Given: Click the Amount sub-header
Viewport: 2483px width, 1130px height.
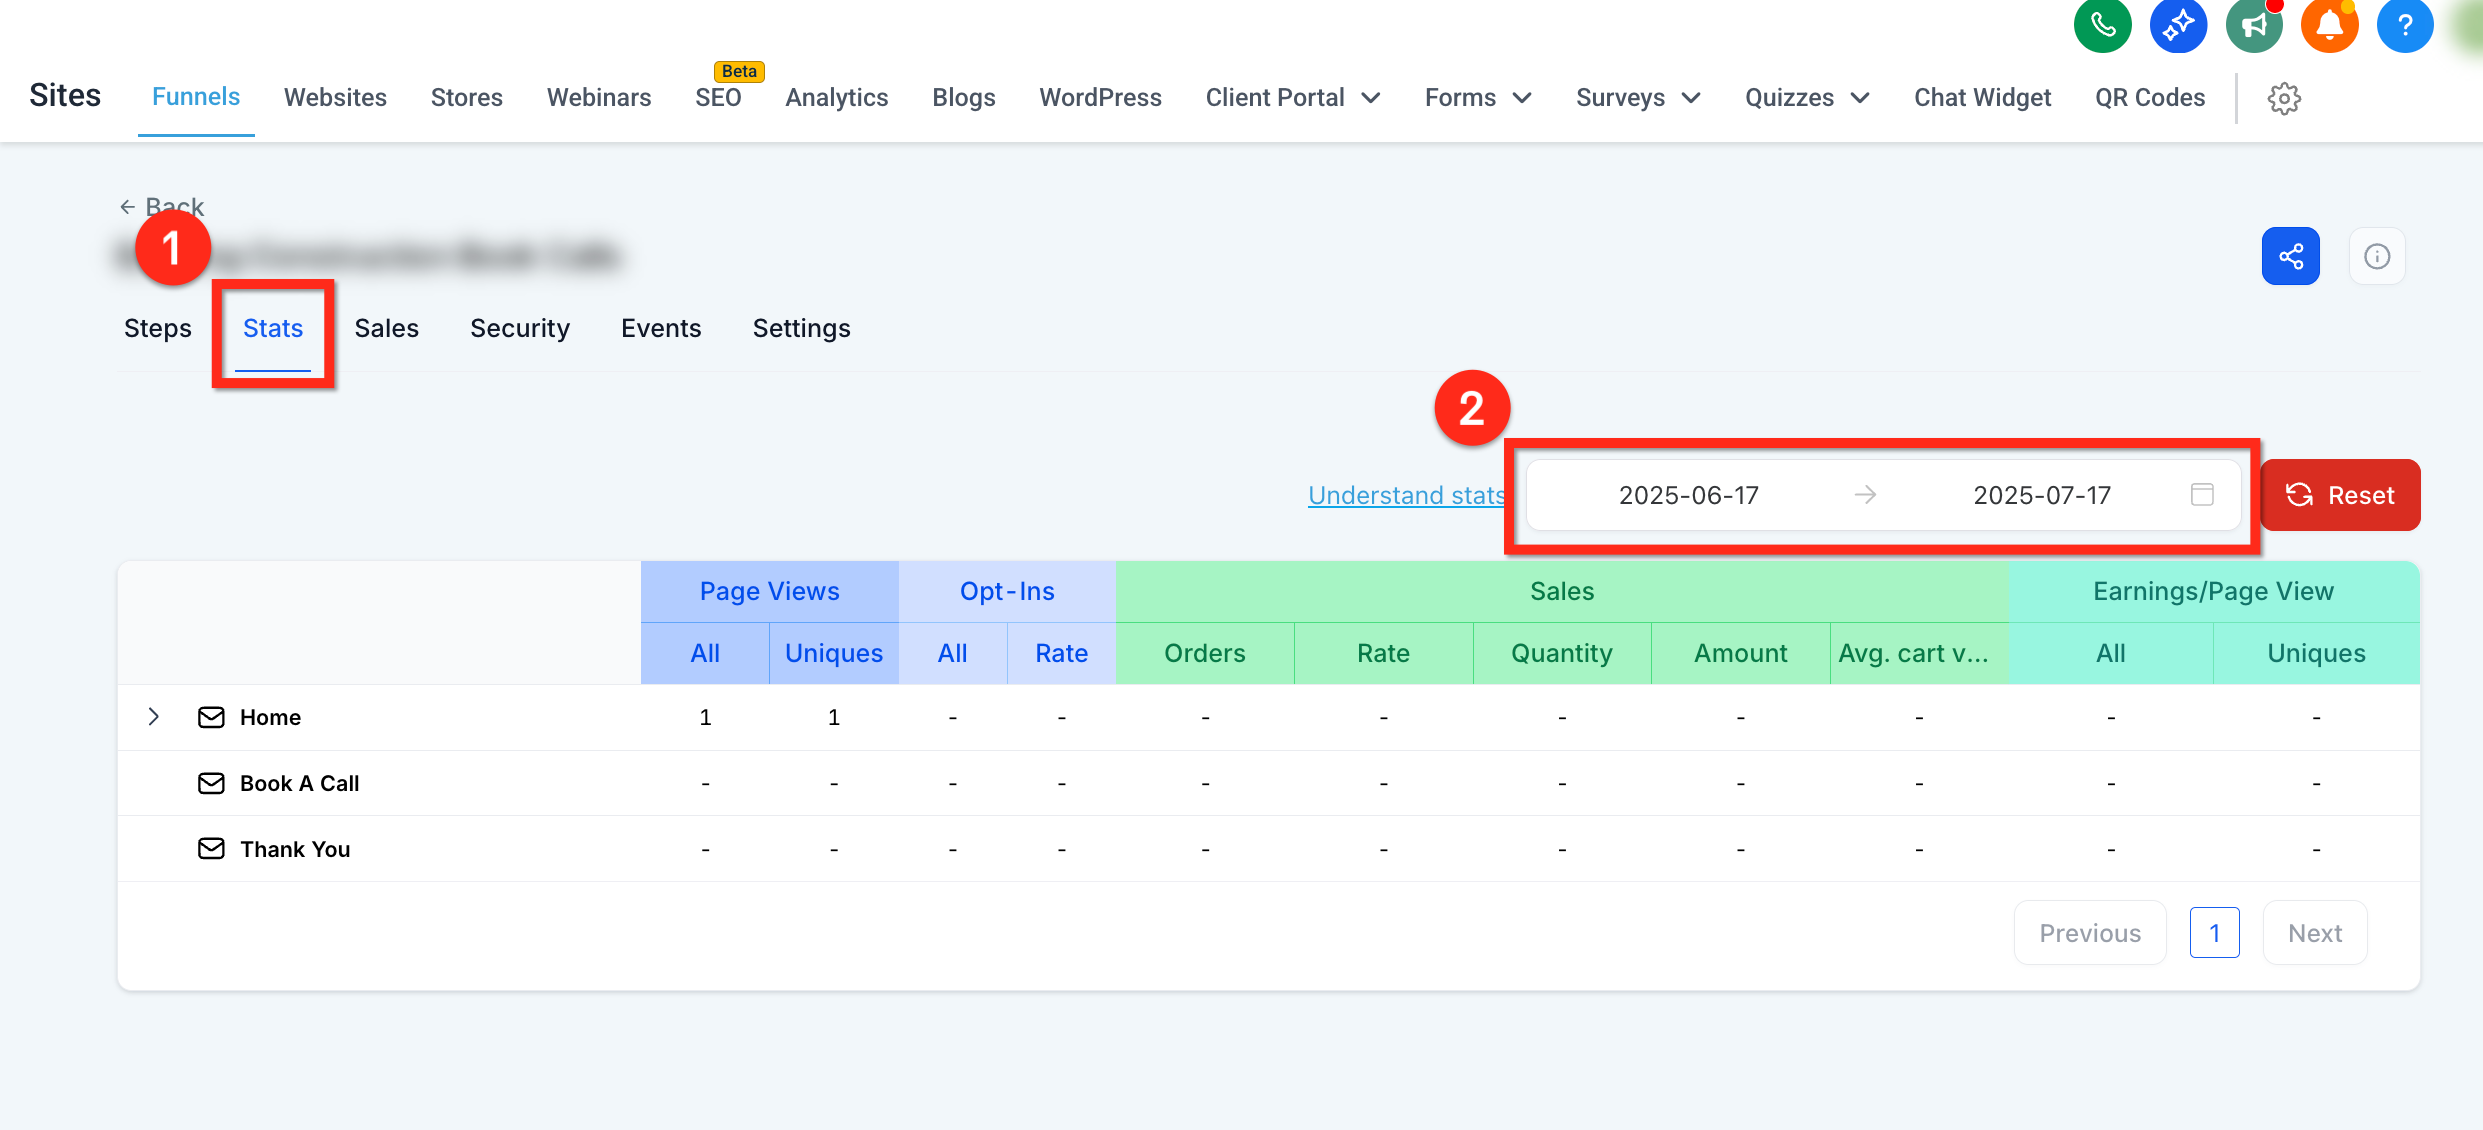Looking at the screenshot, I should point(1741,653).
